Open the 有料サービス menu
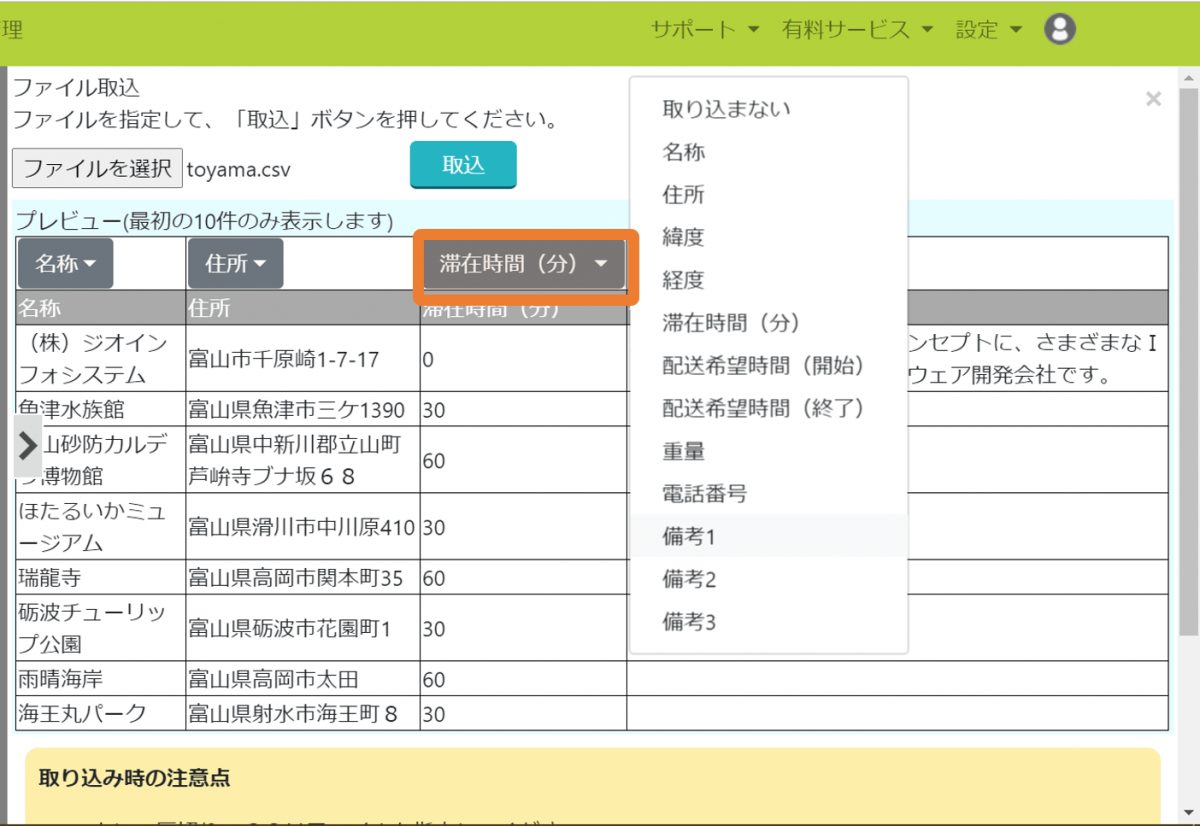The image size is (1200, 826). (857, 29)
